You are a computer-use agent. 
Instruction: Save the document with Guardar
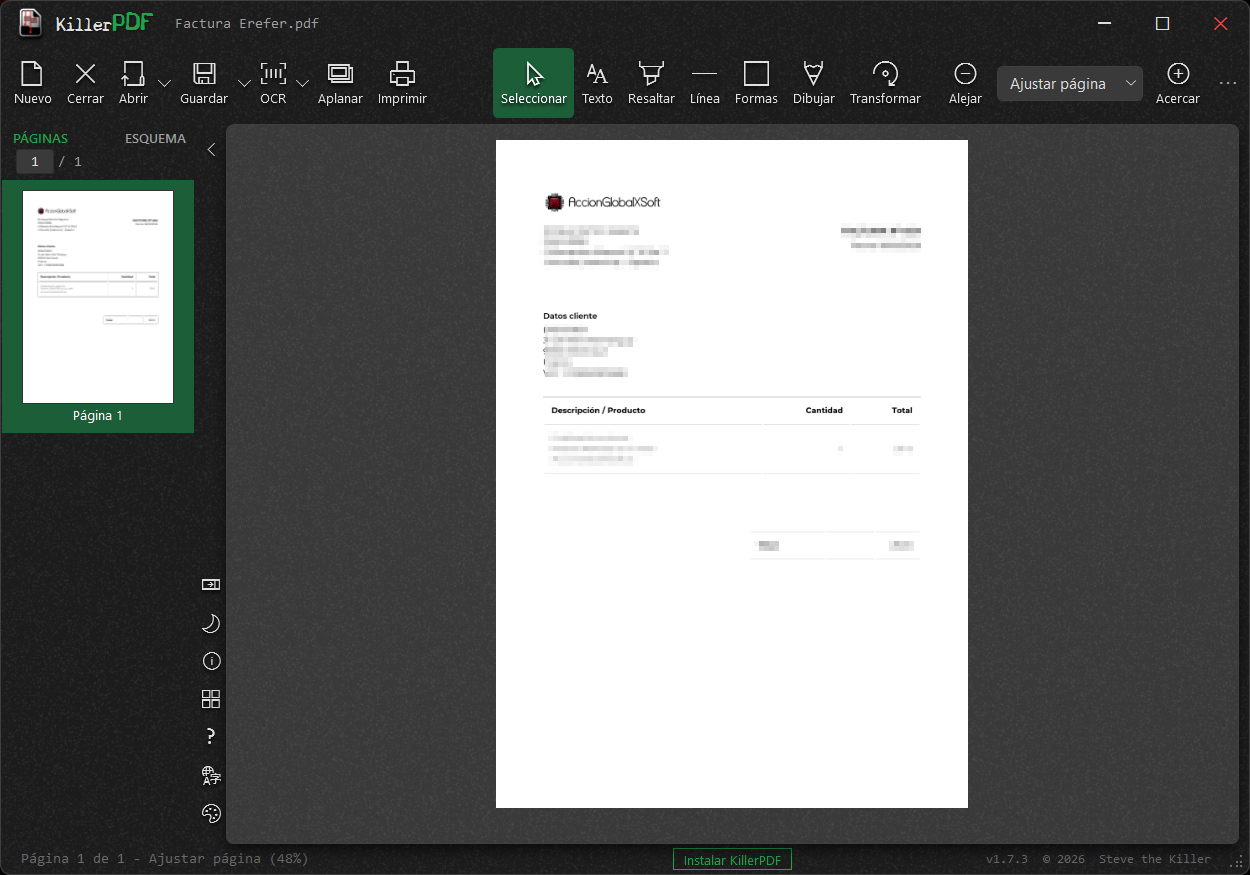[x=204, y=82]
